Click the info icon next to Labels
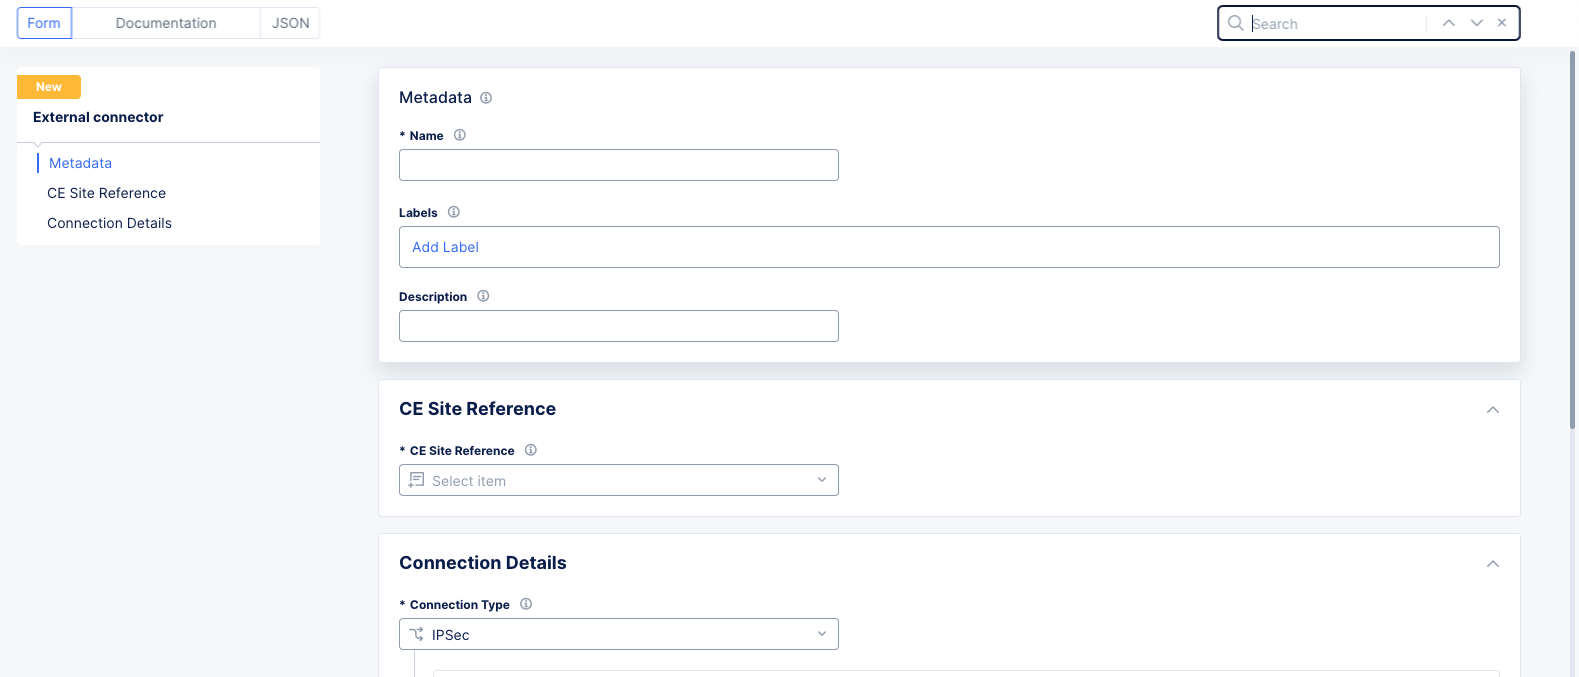 tap(454, 212)
